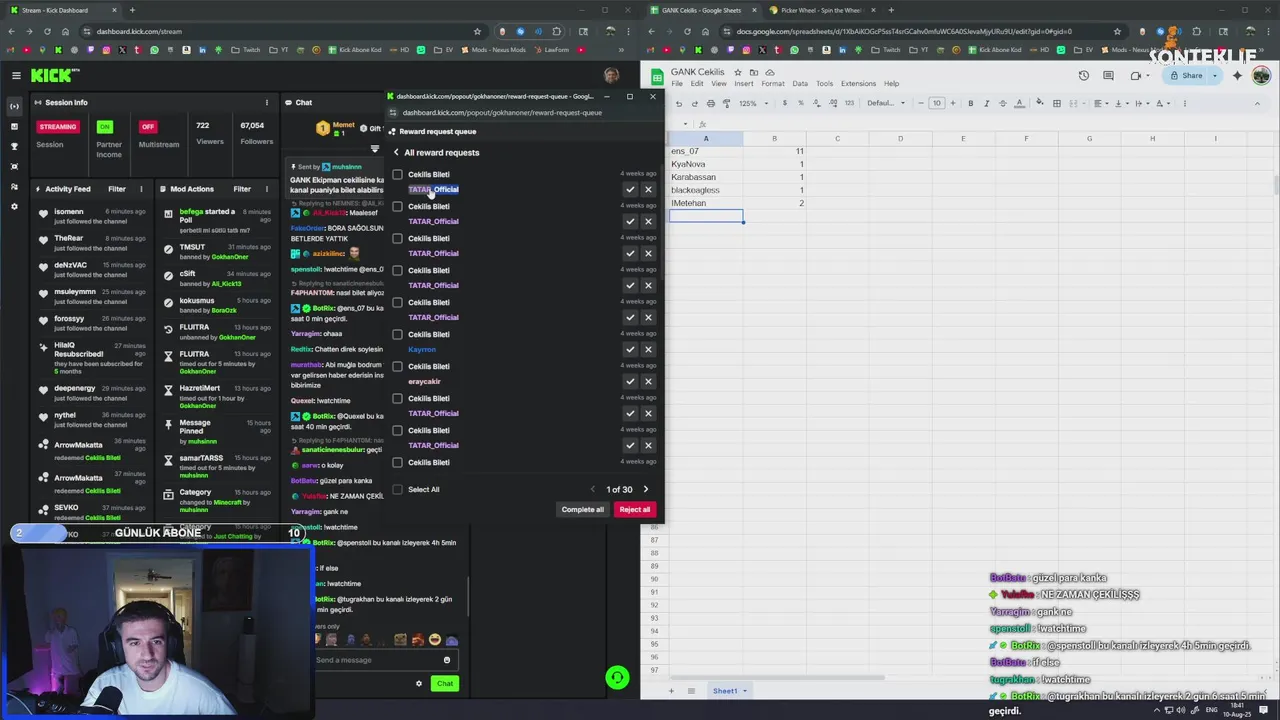1280x720 pixels.
Task: Click the Reject all button
Action: point(634,509)
